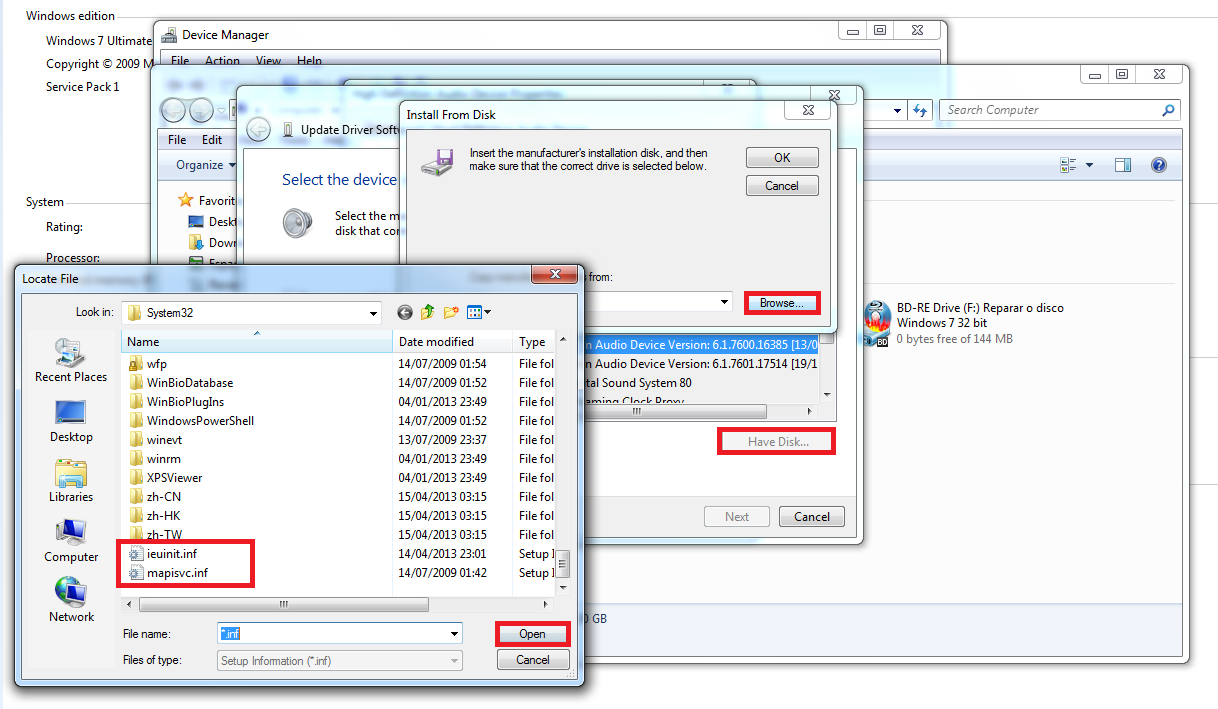
Task: Sort files by the Name column
Action: pos(257,342)
